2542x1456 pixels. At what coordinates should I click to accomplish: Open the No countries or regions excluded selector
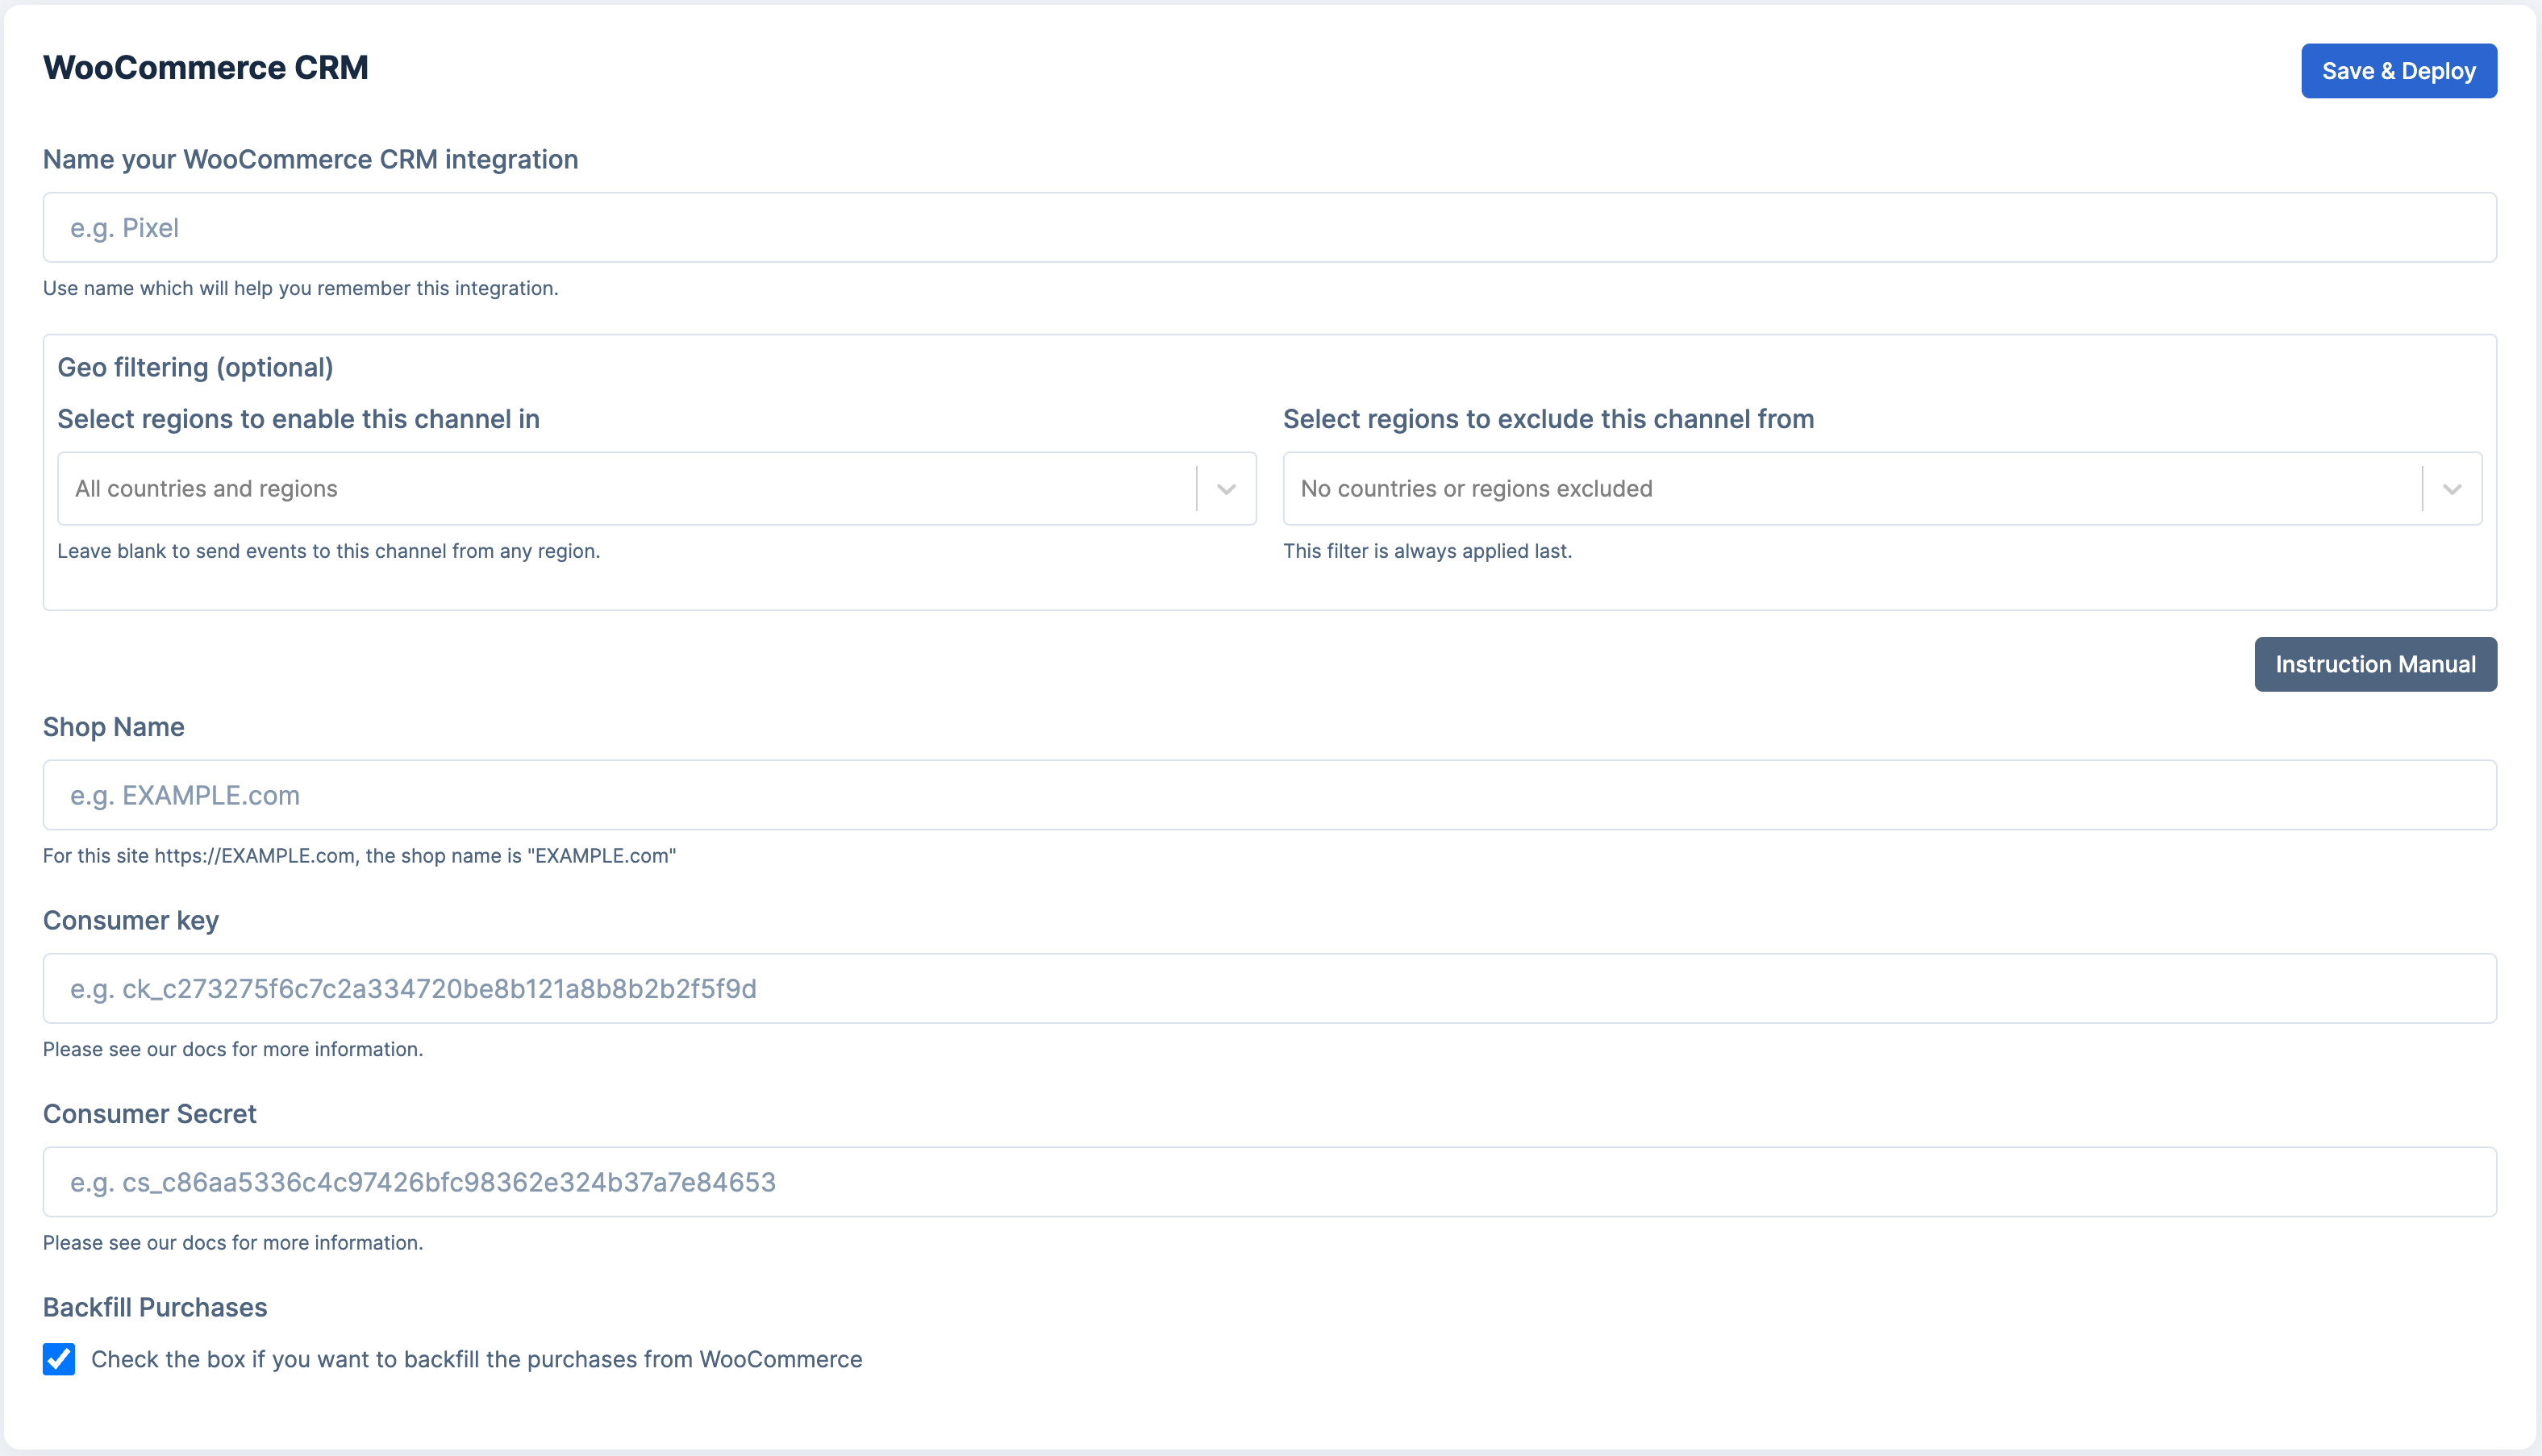tap(1850, 489)
